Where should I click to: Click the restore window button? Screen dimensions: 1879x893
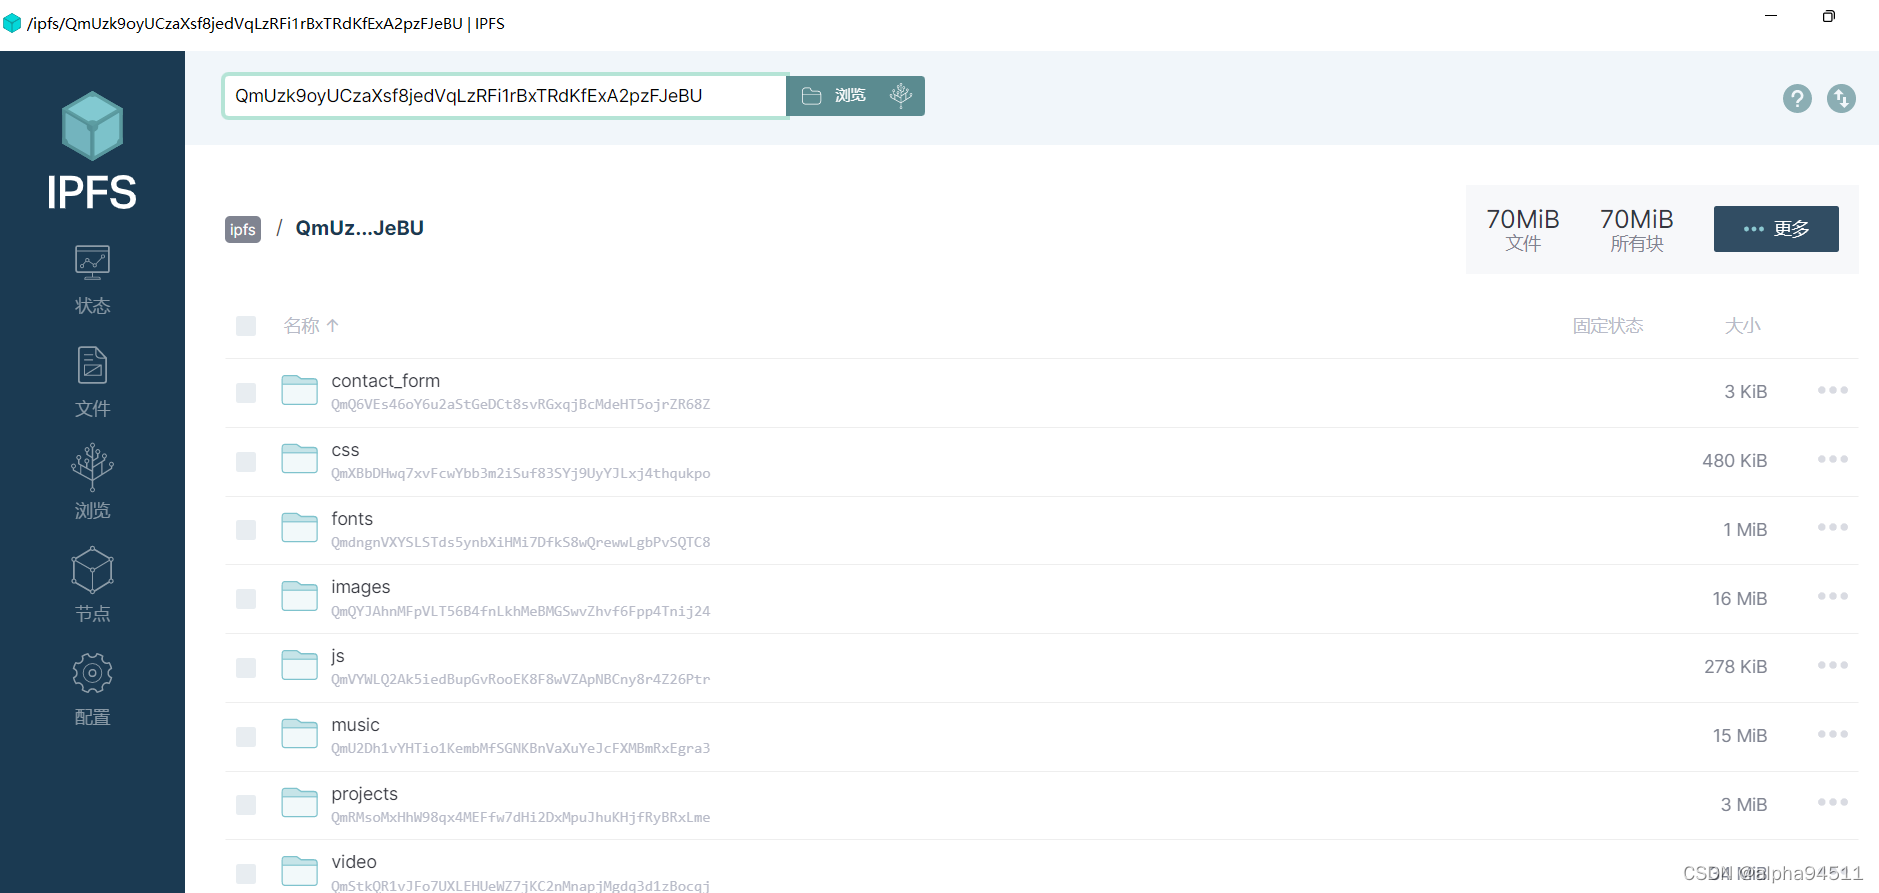(x=1829, y=16)
